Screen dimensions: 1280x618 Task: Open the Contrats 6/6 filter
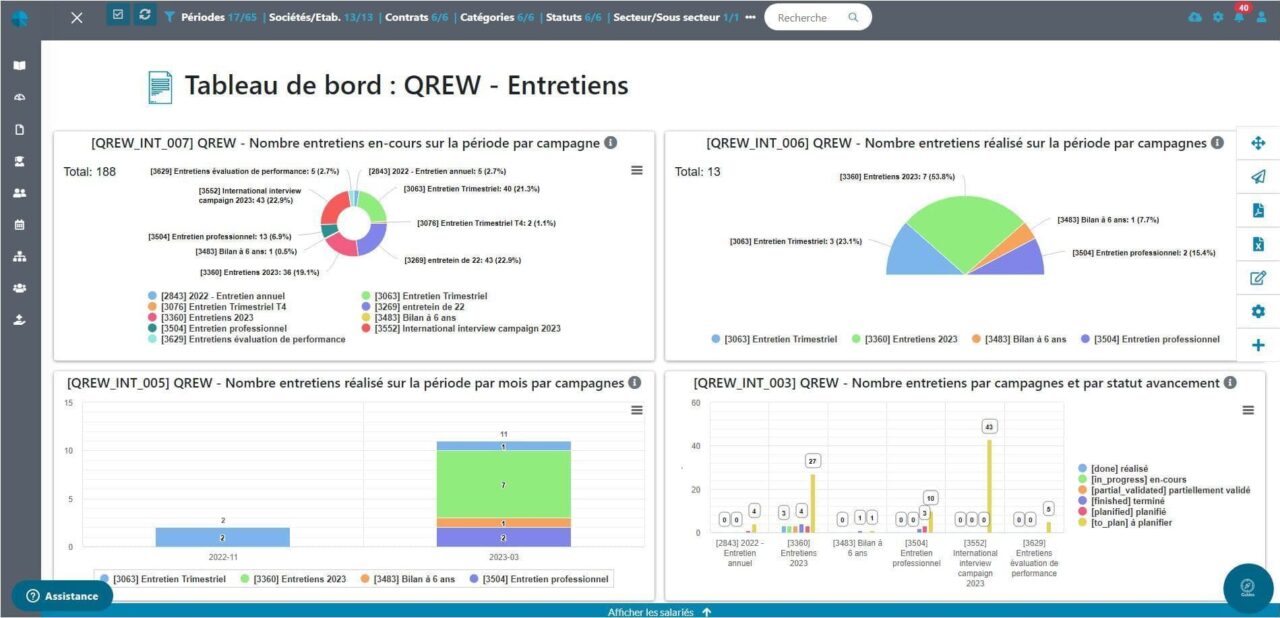(x=416, y=17)
